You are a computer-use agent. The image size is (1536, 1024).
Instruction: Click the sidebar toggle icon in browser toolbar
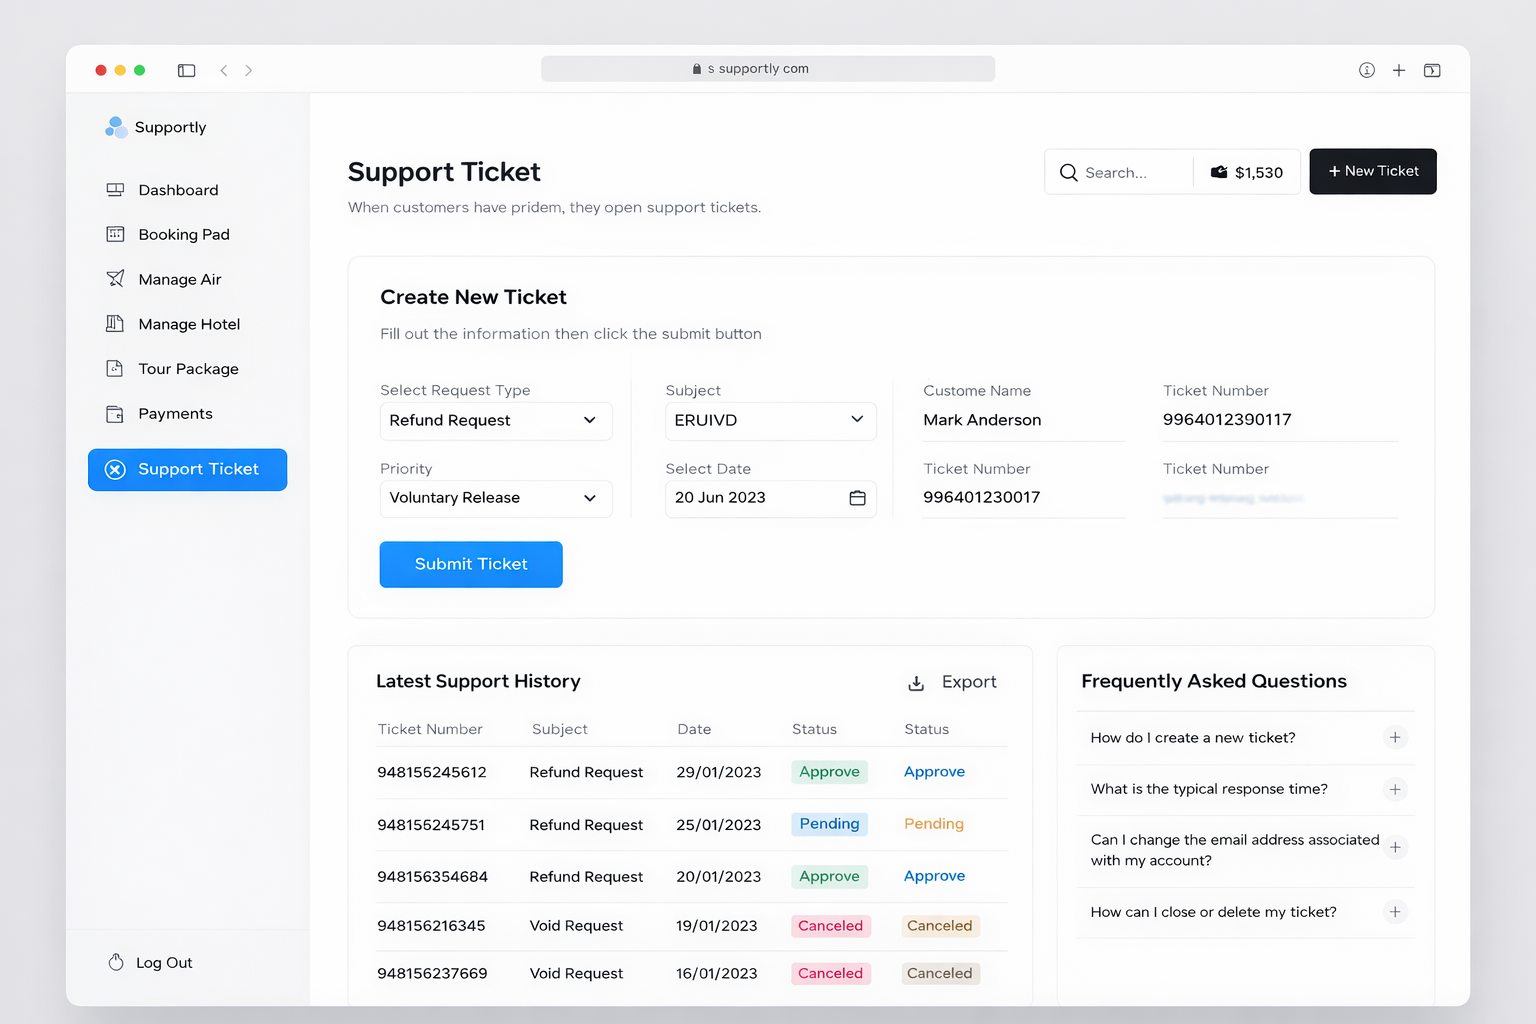[186, 70]
